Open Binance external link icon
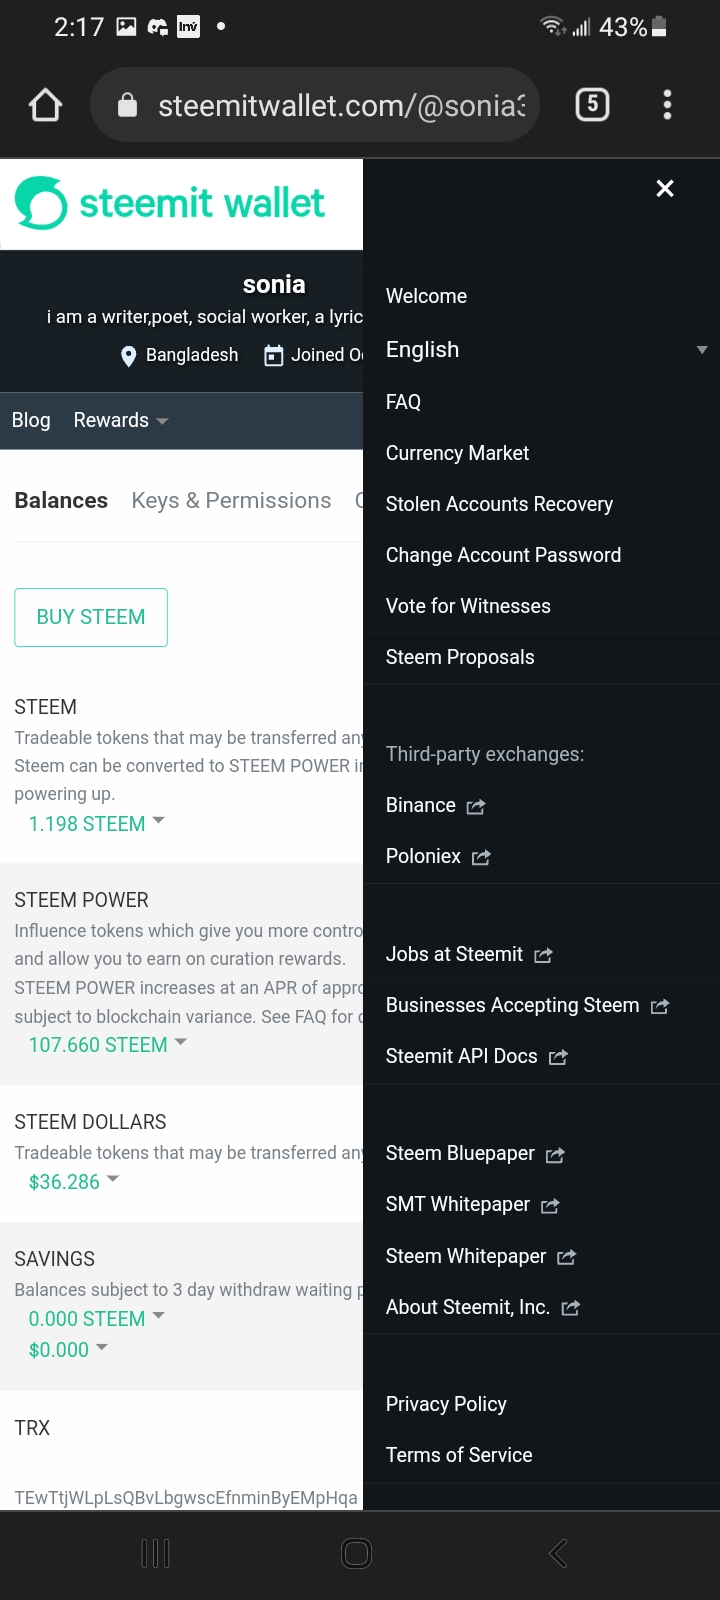 click(476, 806)
